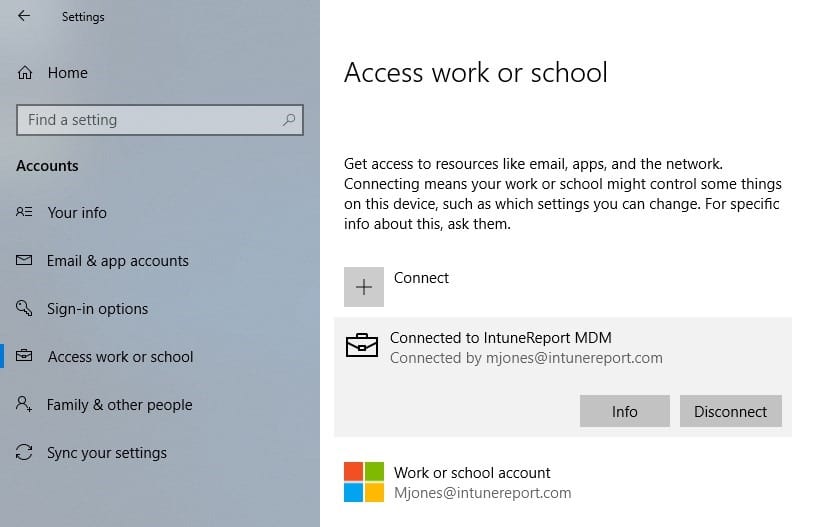This screenshot has height=527, width=823.
Task: Click the Home house icon
Action: [x=26, y=73]
